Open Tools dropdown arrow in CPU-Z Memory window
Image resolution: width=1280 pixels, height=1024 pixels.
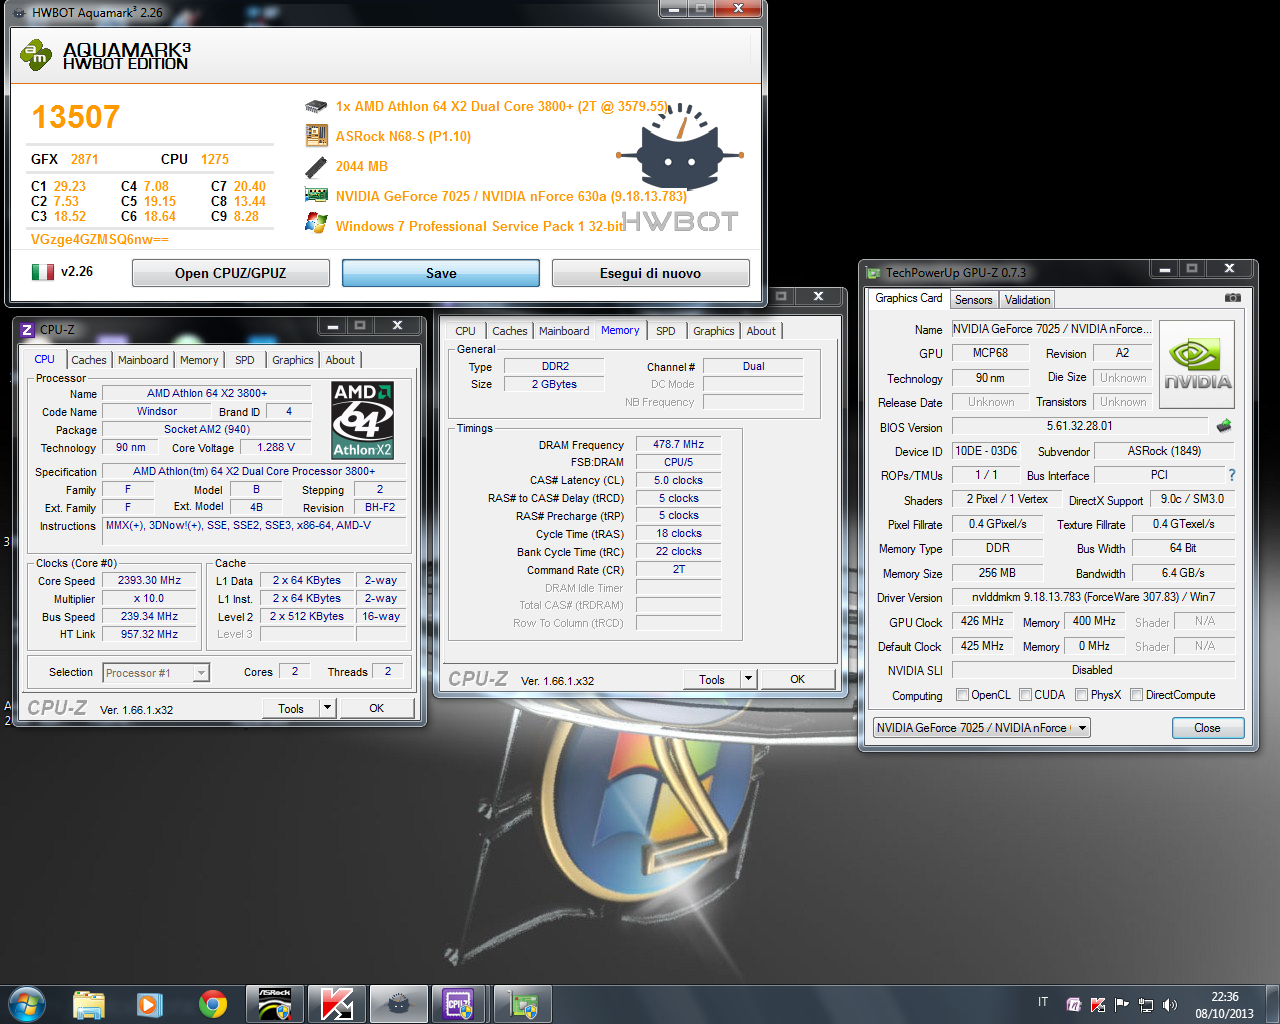click(x=748, y=679)
